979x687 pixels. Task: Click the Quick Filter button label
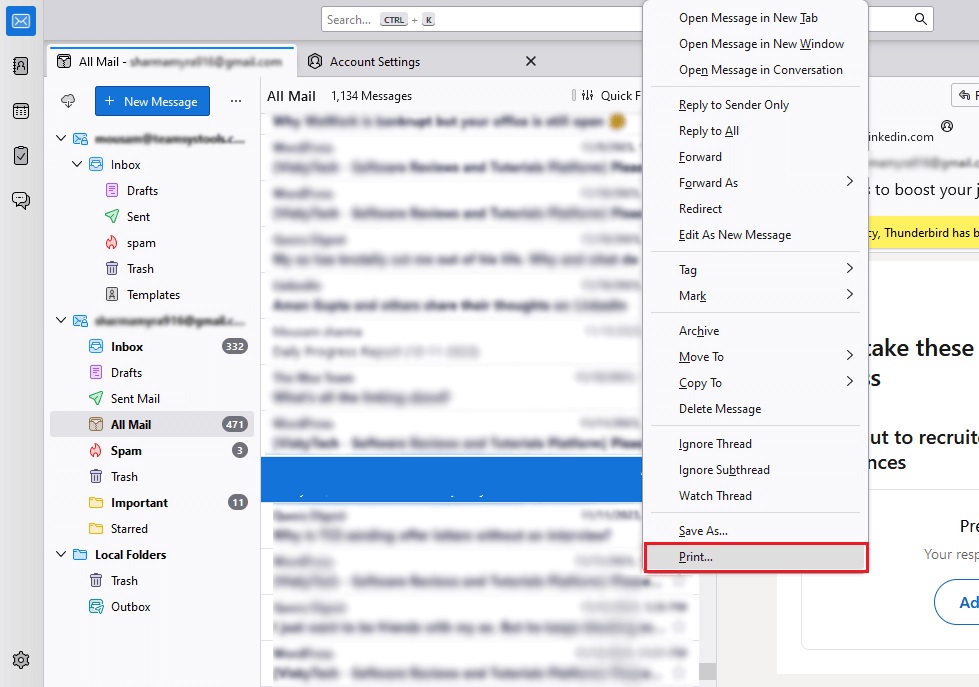[620, 96]
